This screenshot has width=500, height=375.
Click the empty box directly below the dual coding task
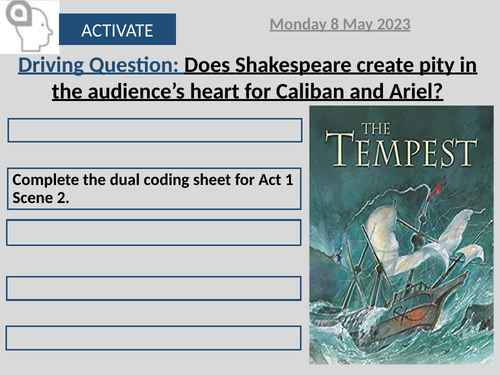[x=154, y=233]
